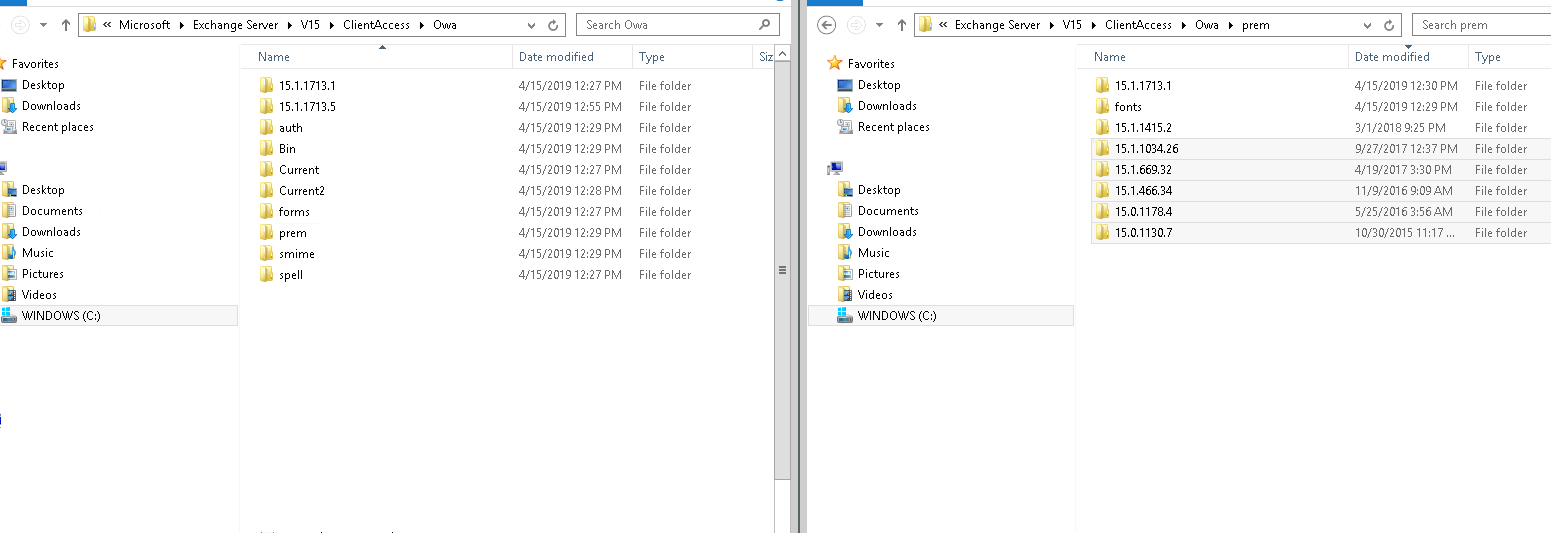
Task: Open Pictures in prem window sidebar
Action: [879, 274]
